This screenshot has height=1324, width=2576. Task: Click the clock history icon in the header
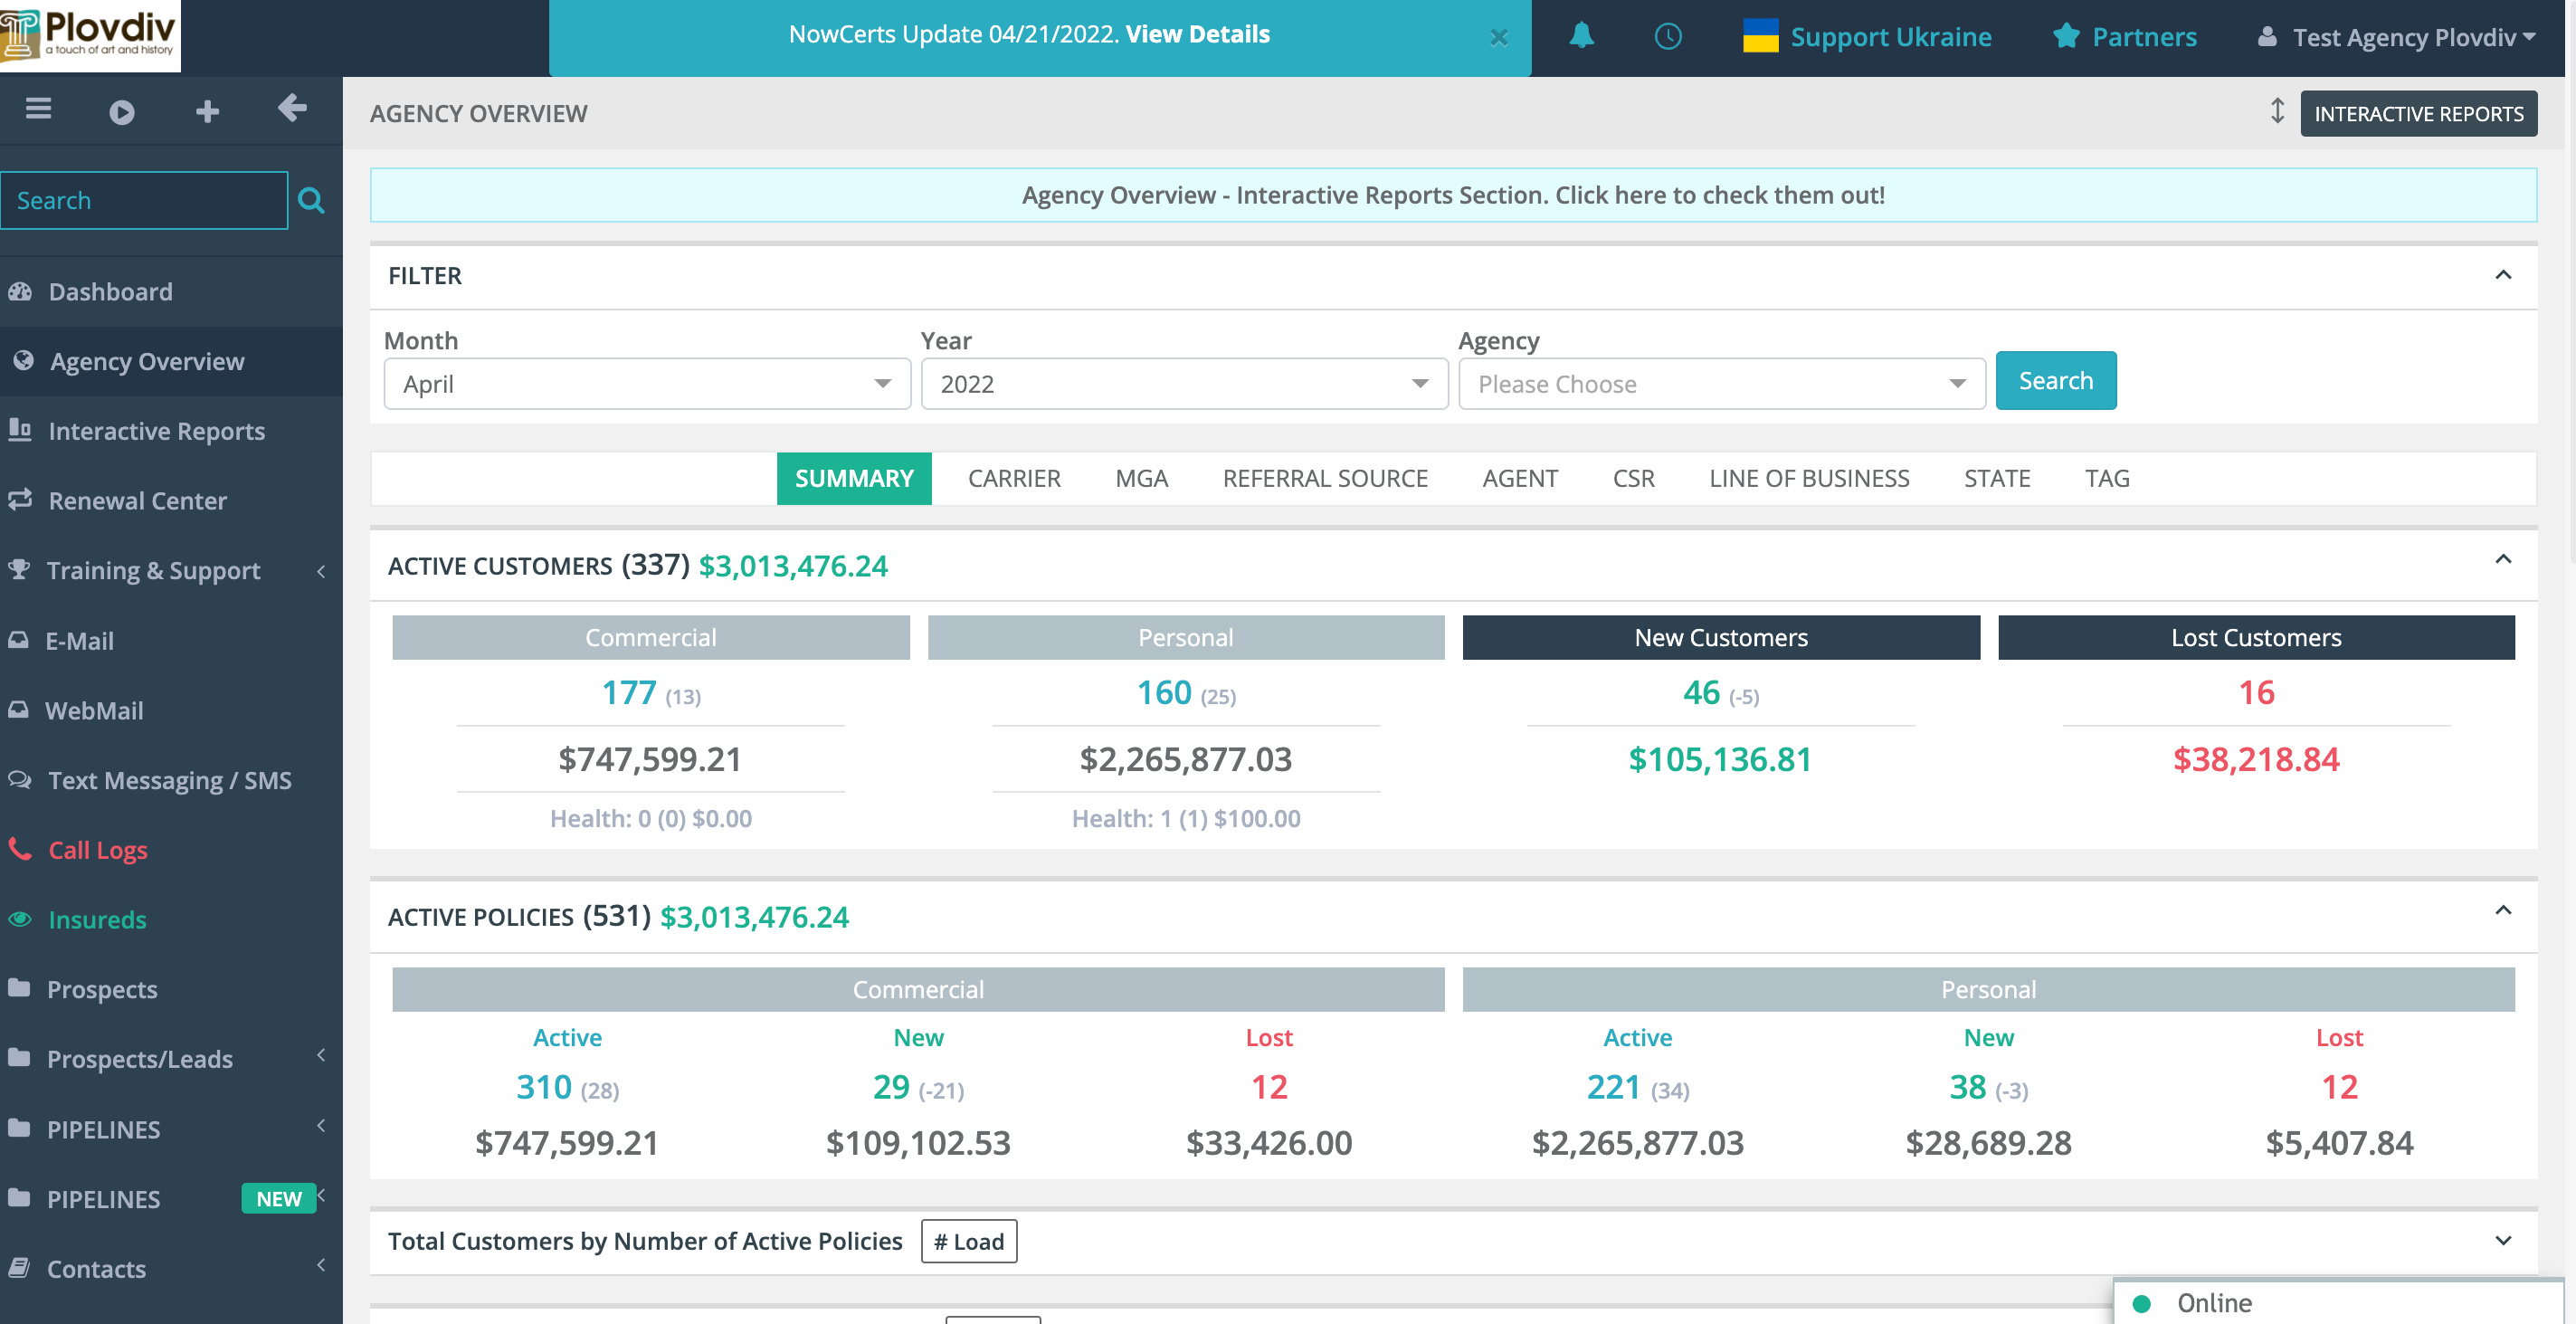click(x=1667, y=37)
